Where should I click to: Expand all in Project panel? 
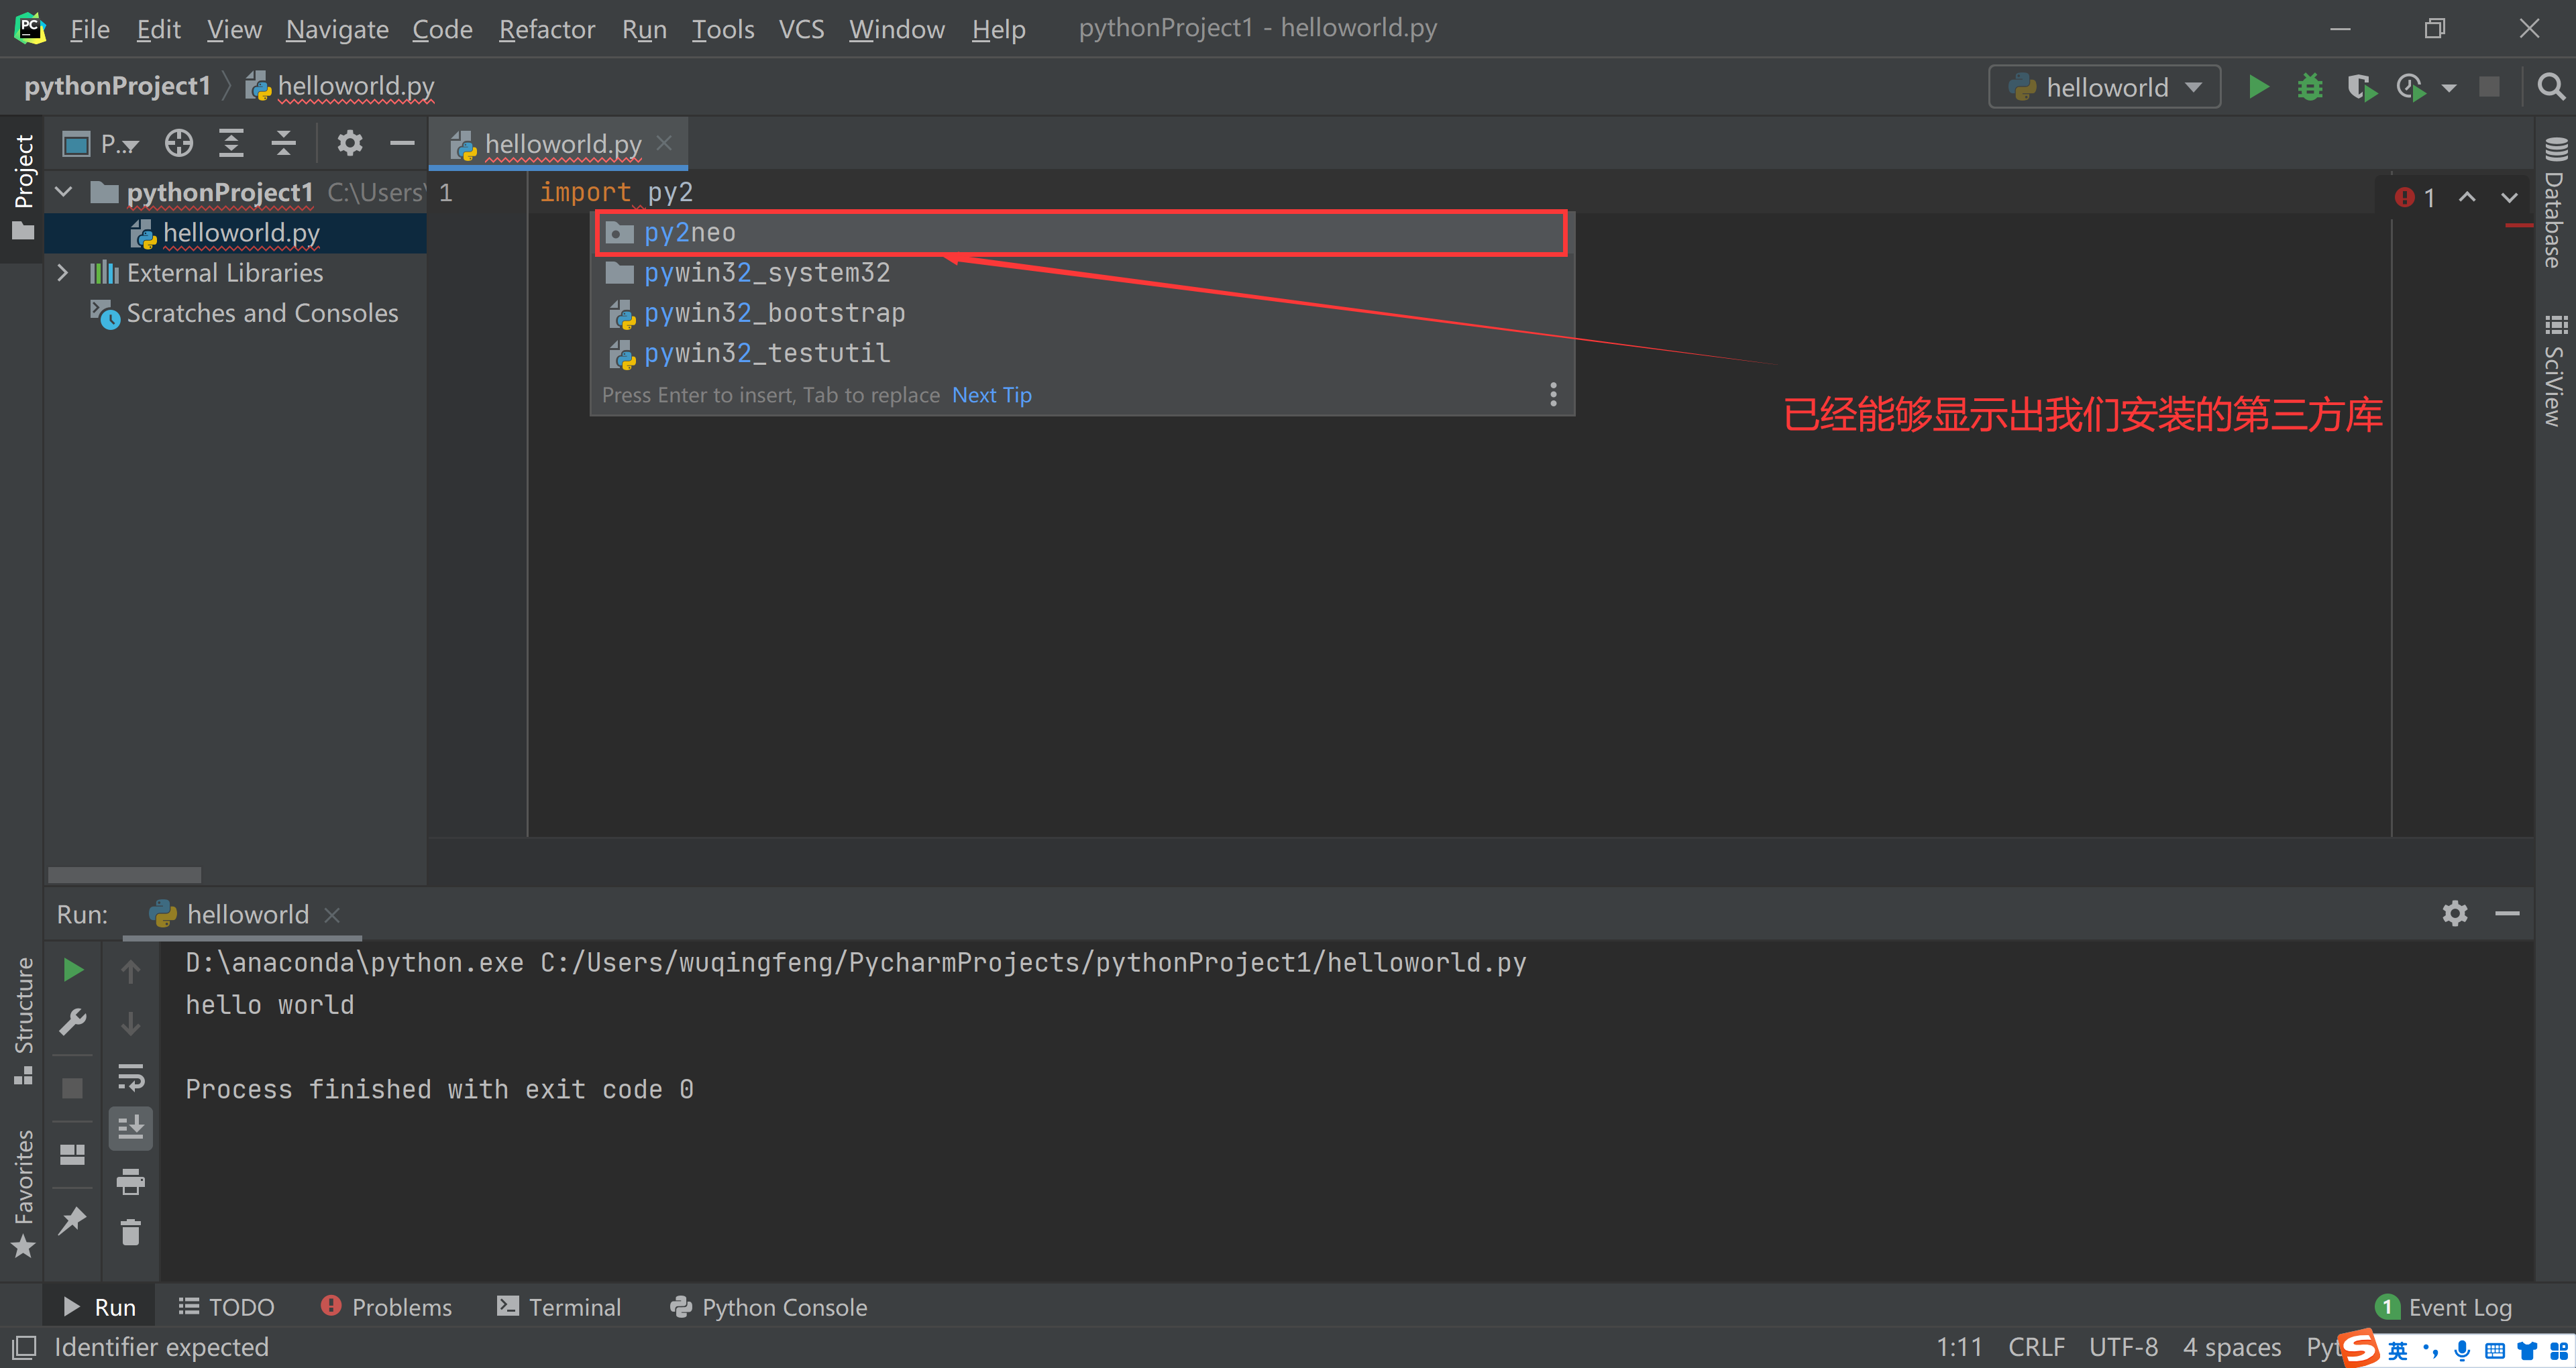(x=231, y=143)
